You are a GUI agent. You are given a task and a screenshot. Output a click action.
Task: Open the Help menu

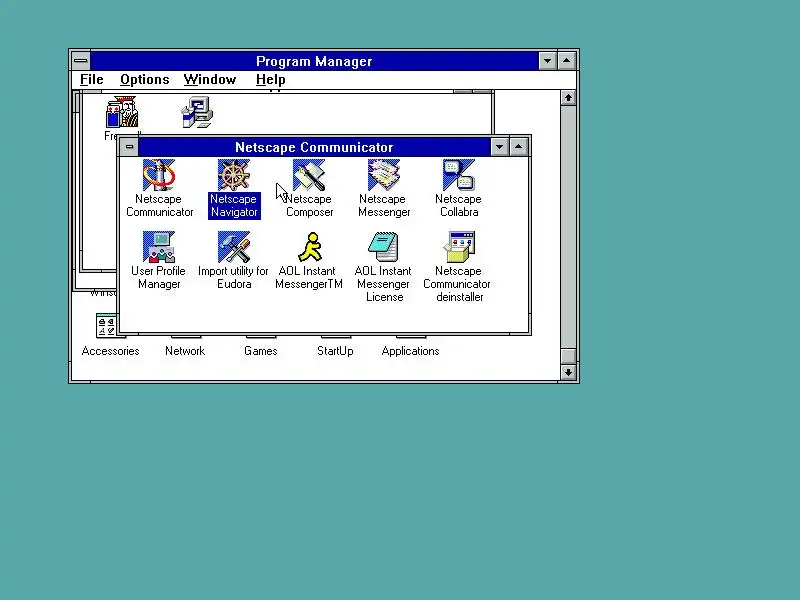(x=270, y=80)
